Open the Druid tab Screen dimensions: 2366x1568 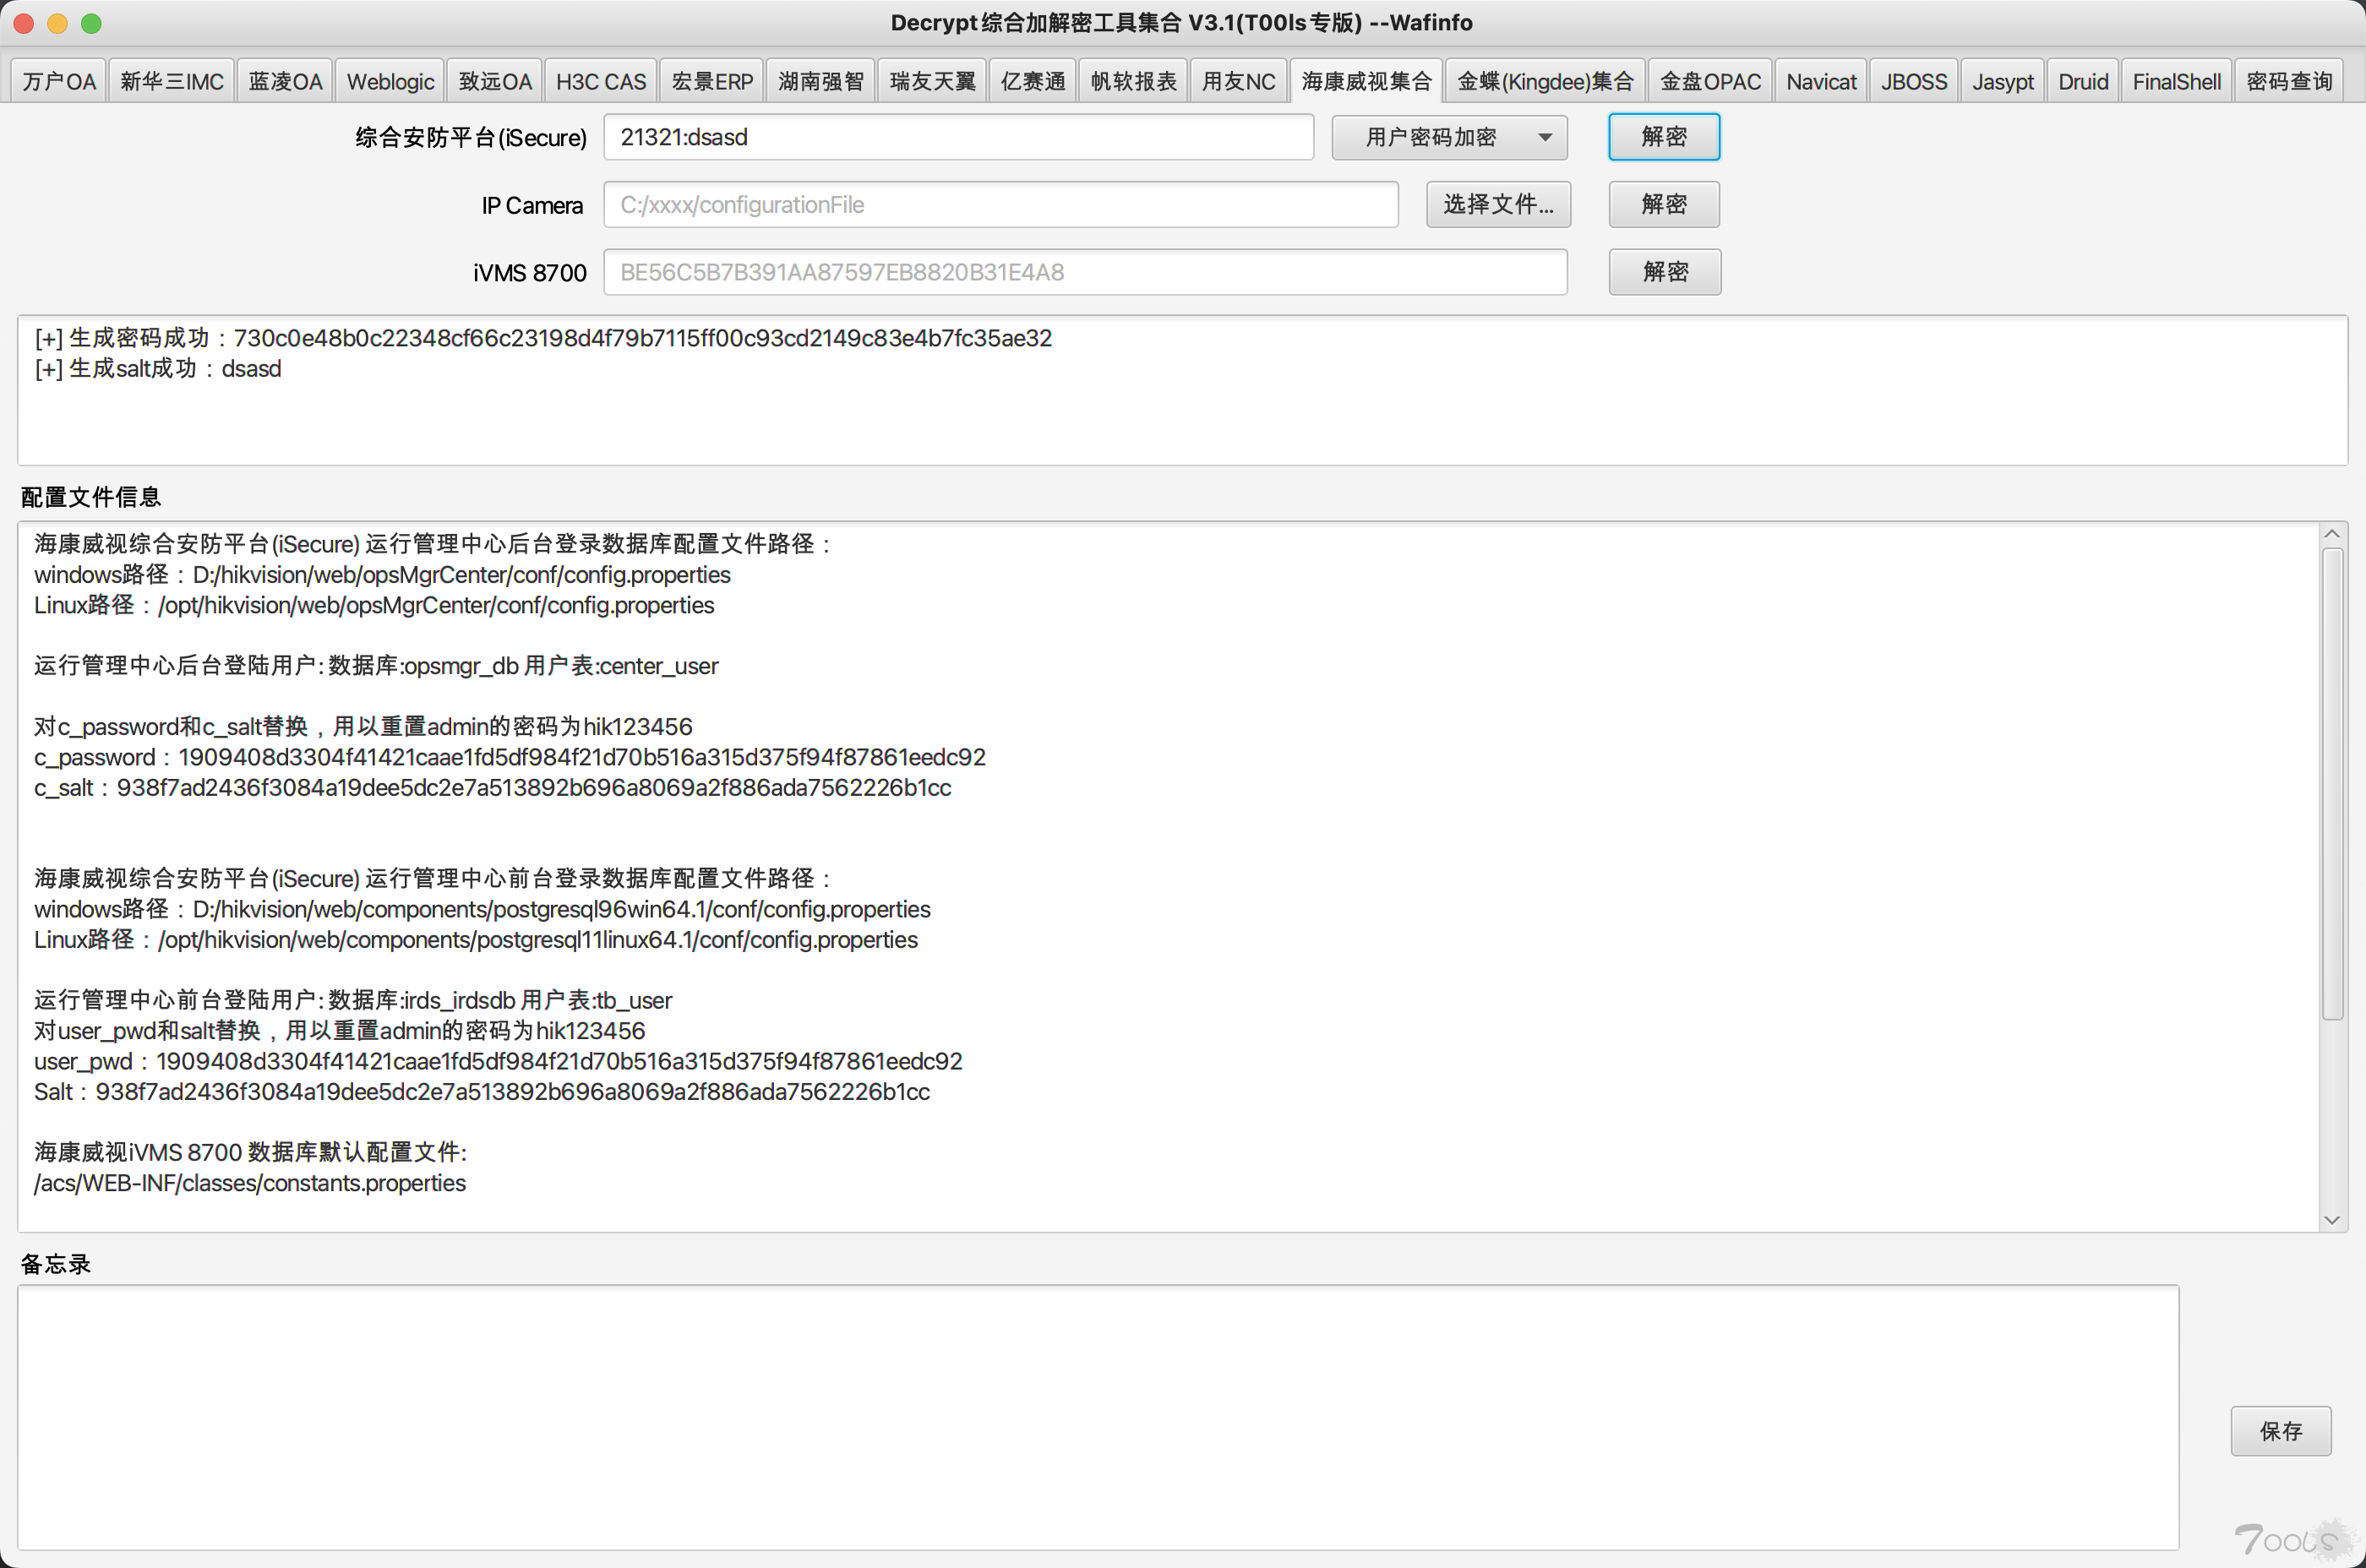tap(2083, 81)
